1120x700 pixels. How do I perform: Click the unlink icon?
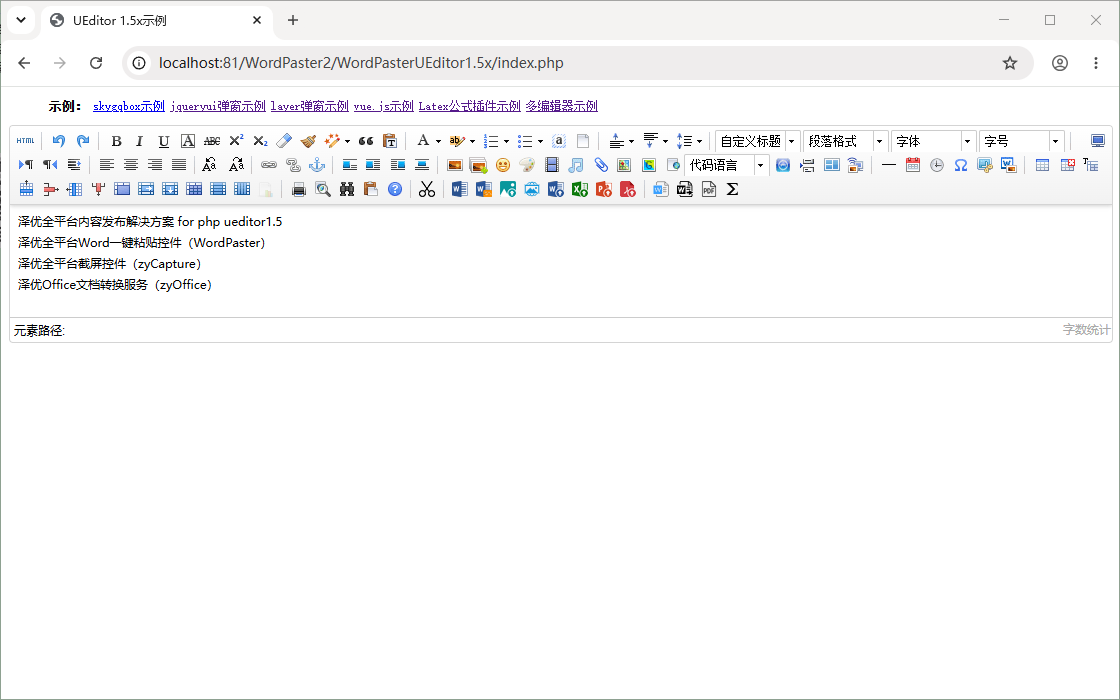click(x=293, y=165)
